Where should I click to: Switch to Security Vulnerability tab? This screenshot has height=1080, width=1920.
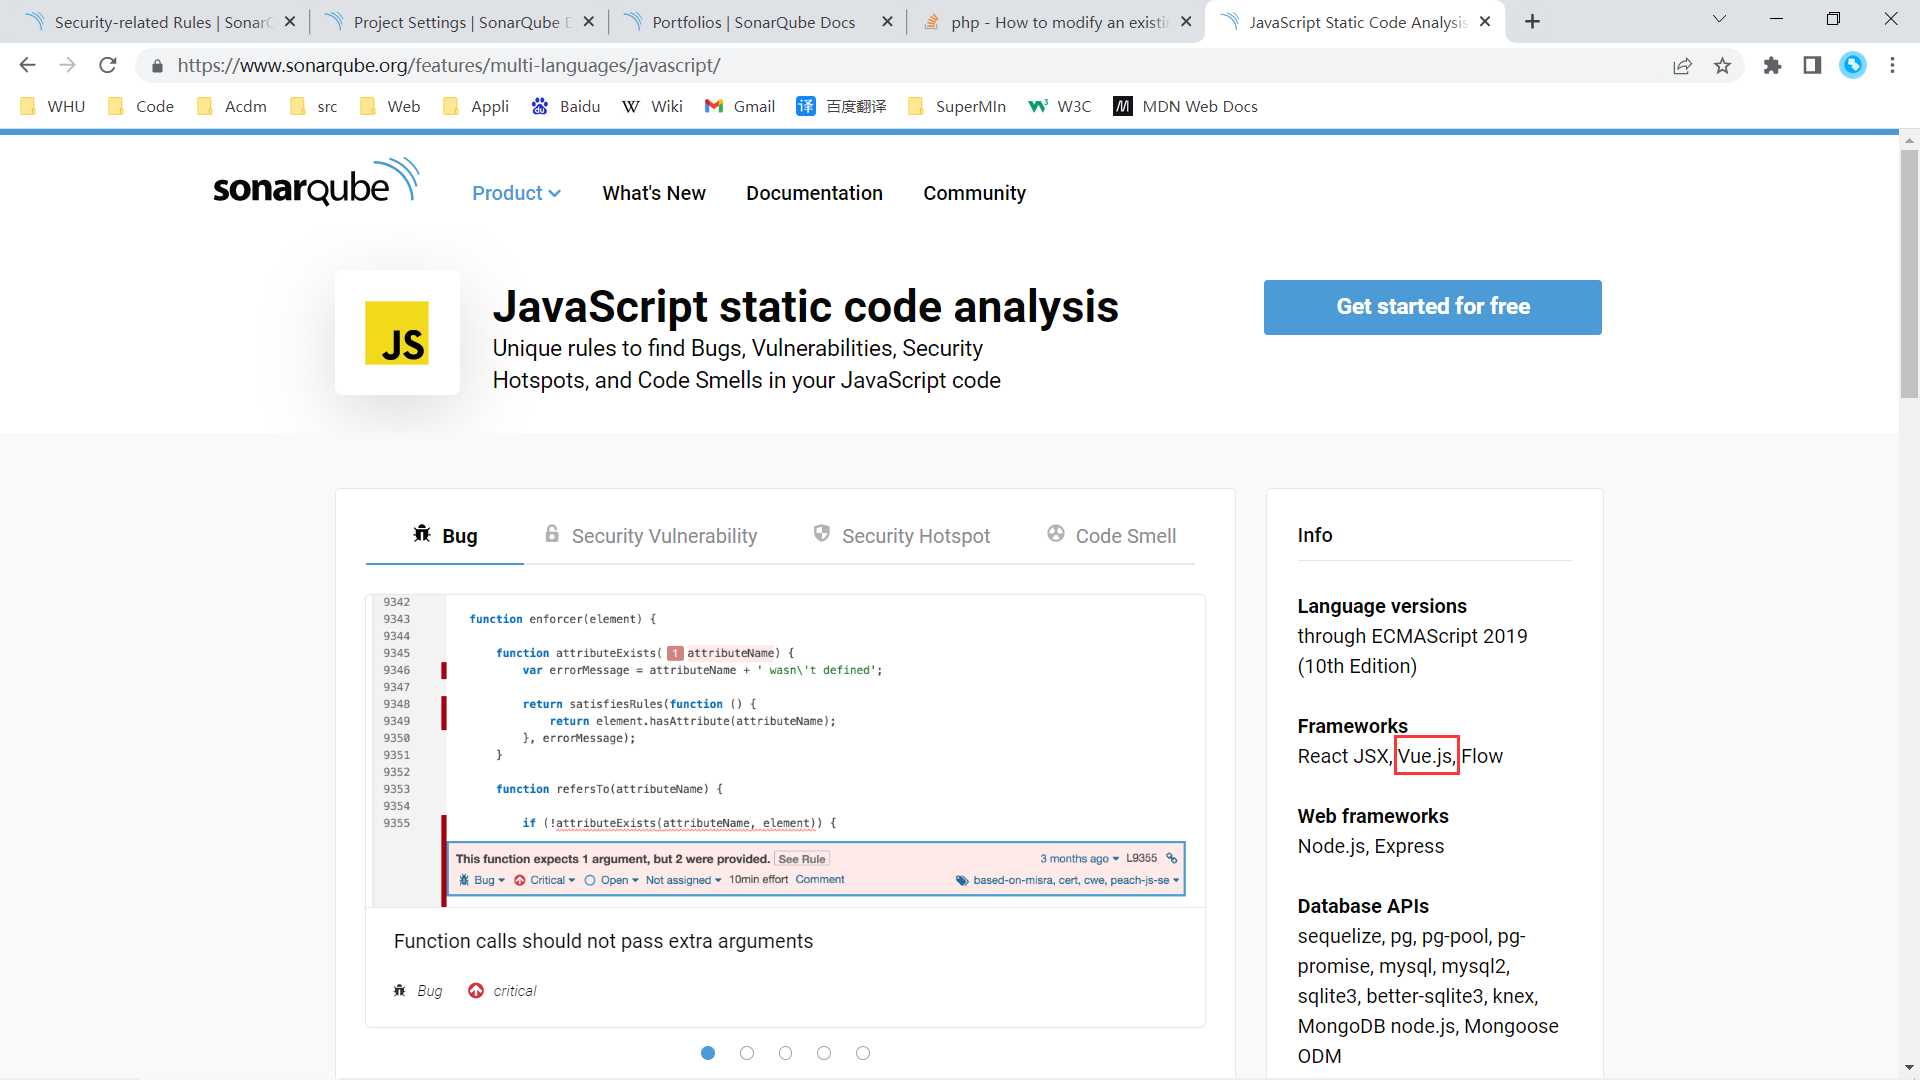pyautogui.click(x=651, y=536)
